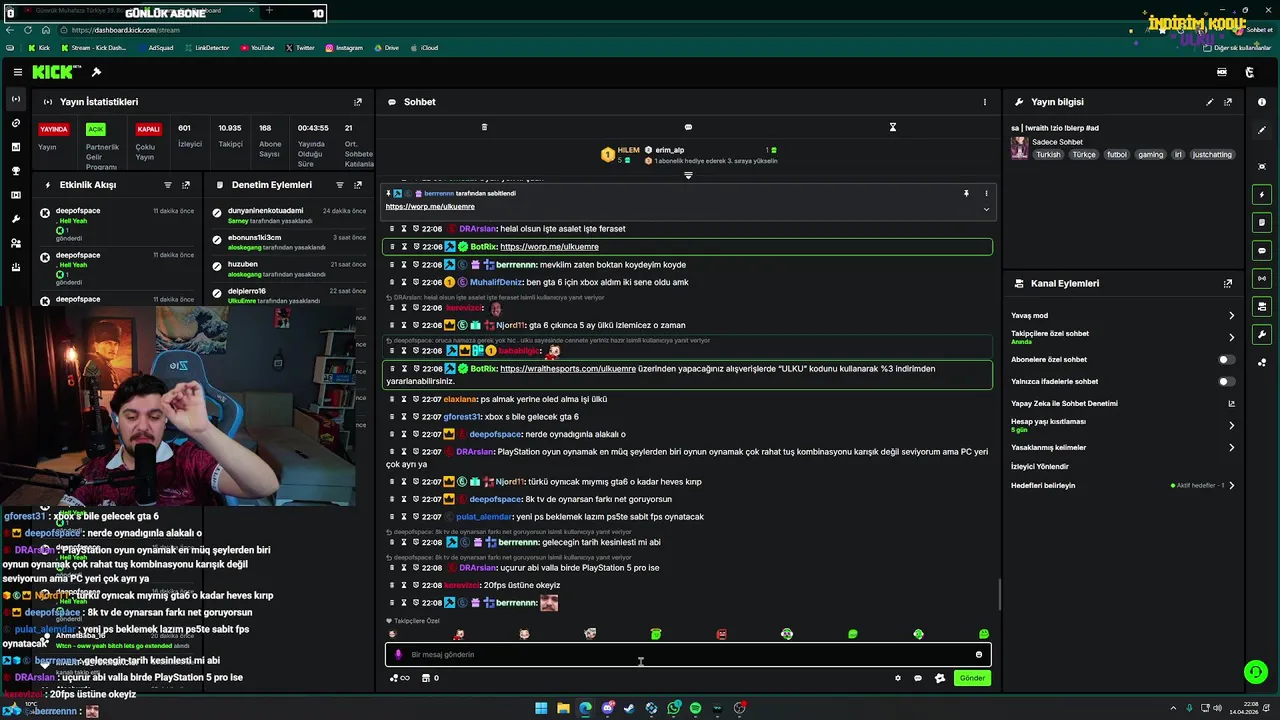Open the Windows Start button in taskbar
The width and height of the screenshot is (1280, 720).
click(x=541, y=708)
